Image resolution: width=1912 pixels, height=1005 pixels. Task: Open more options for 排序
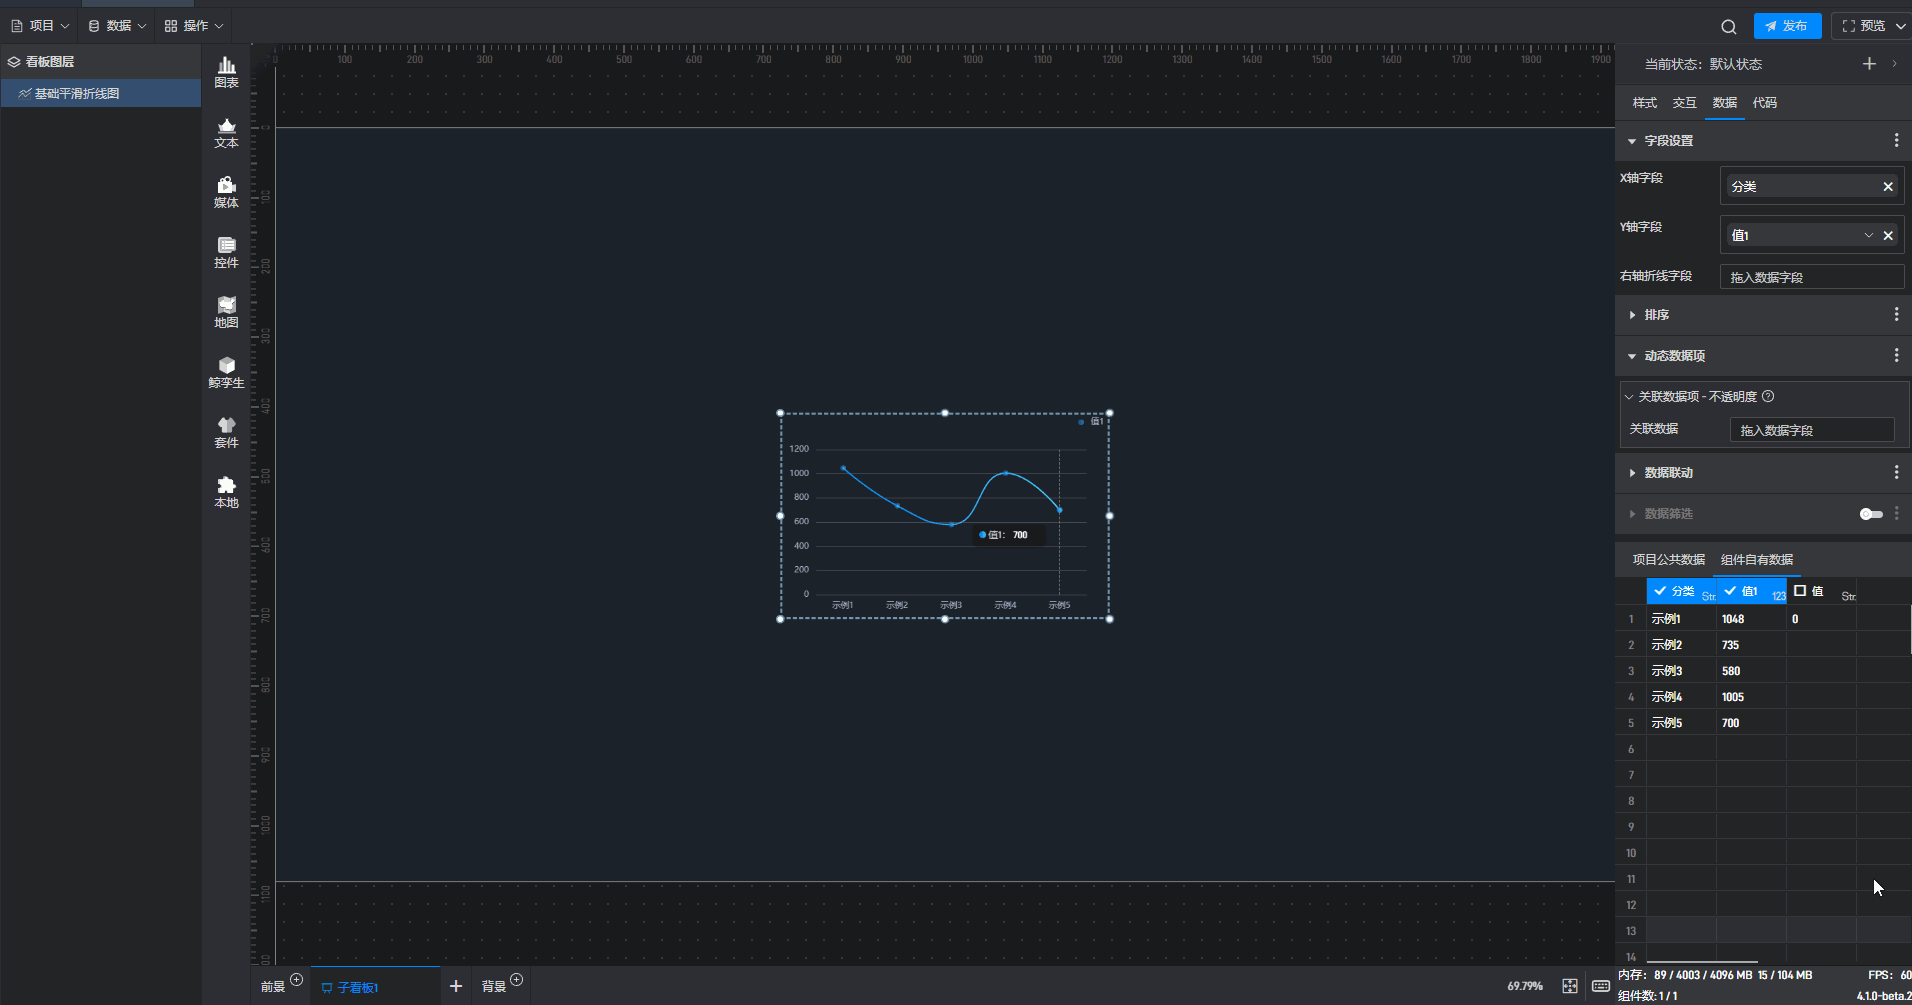click(1896, 315)
